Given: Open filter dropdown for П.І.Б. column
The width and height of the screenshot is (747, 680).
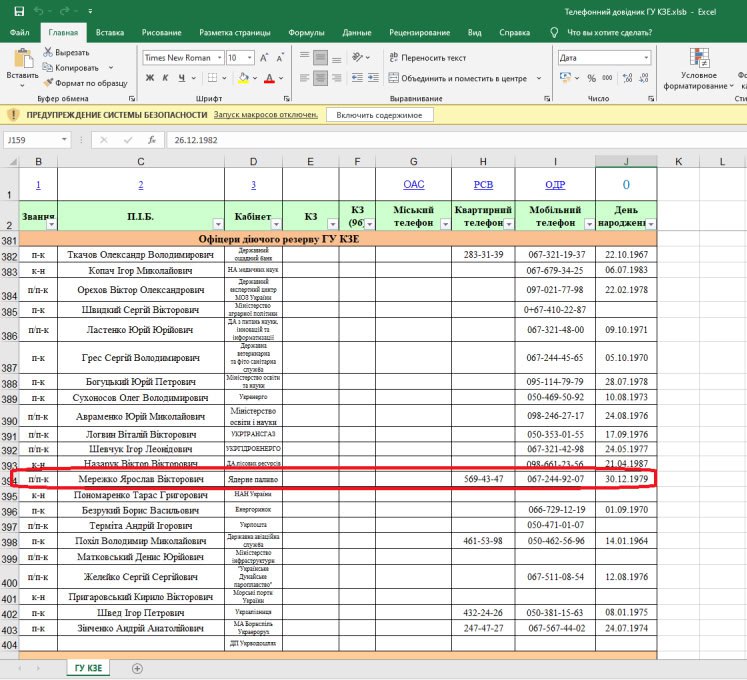Looking at the screenshot, I should click(218, 224).
